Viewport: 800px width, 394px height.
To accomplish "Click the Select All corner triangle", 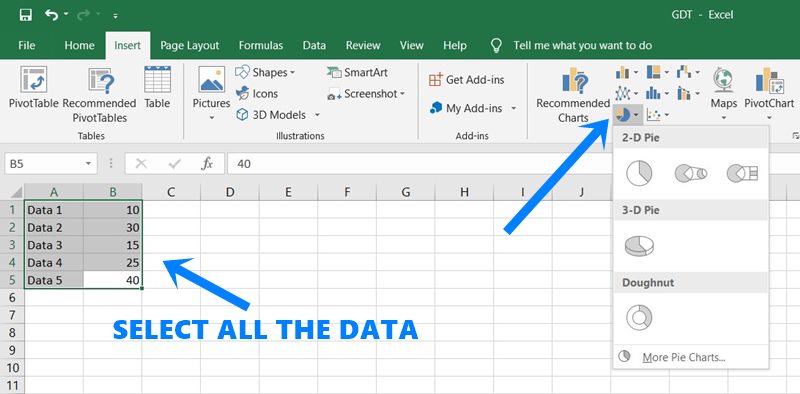I will pos(16,192).
